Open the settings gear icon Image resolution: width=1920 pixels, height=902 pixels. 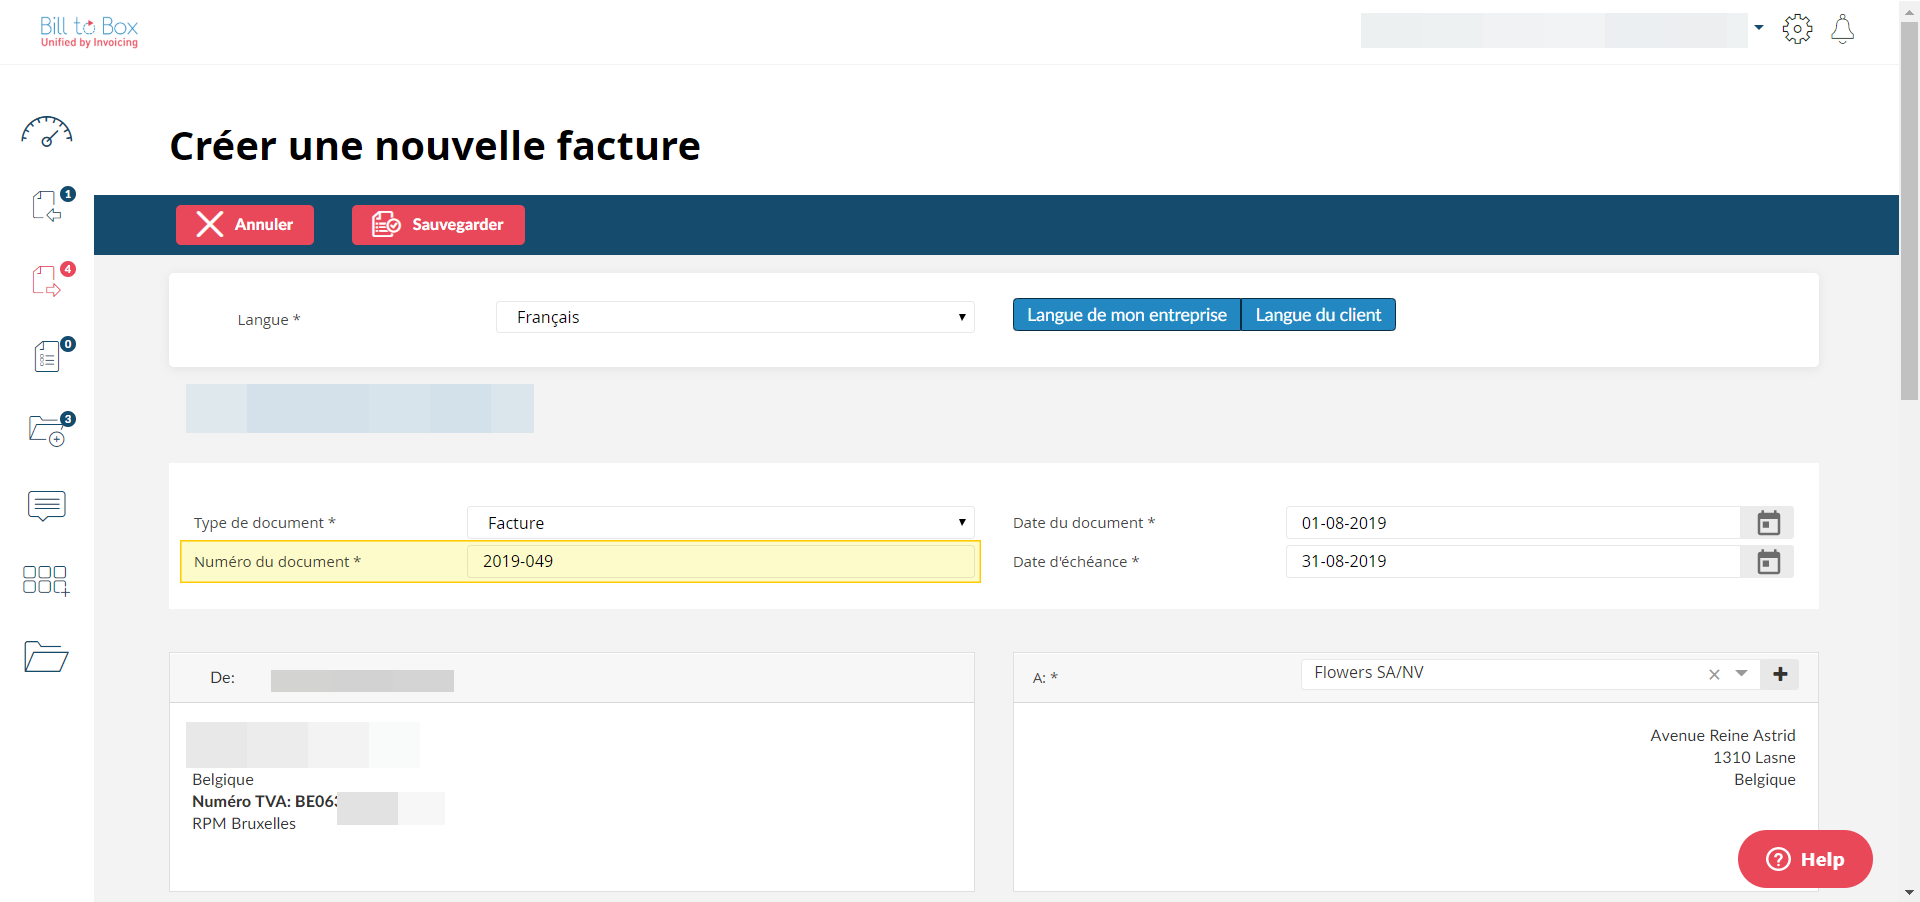click(x=1797, y=29)
